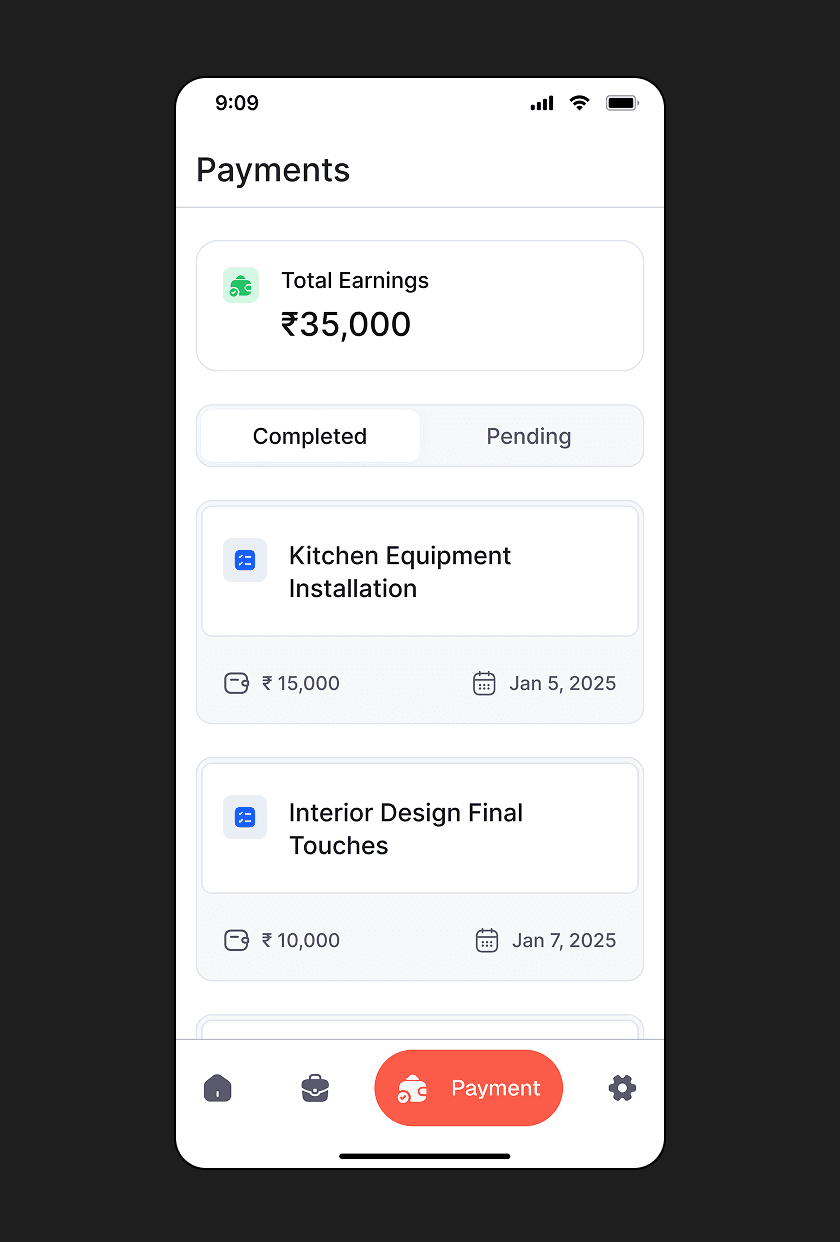Tap the calendar icon beside Jan 5, 2025
The image size is (840, 1242).
484,684
